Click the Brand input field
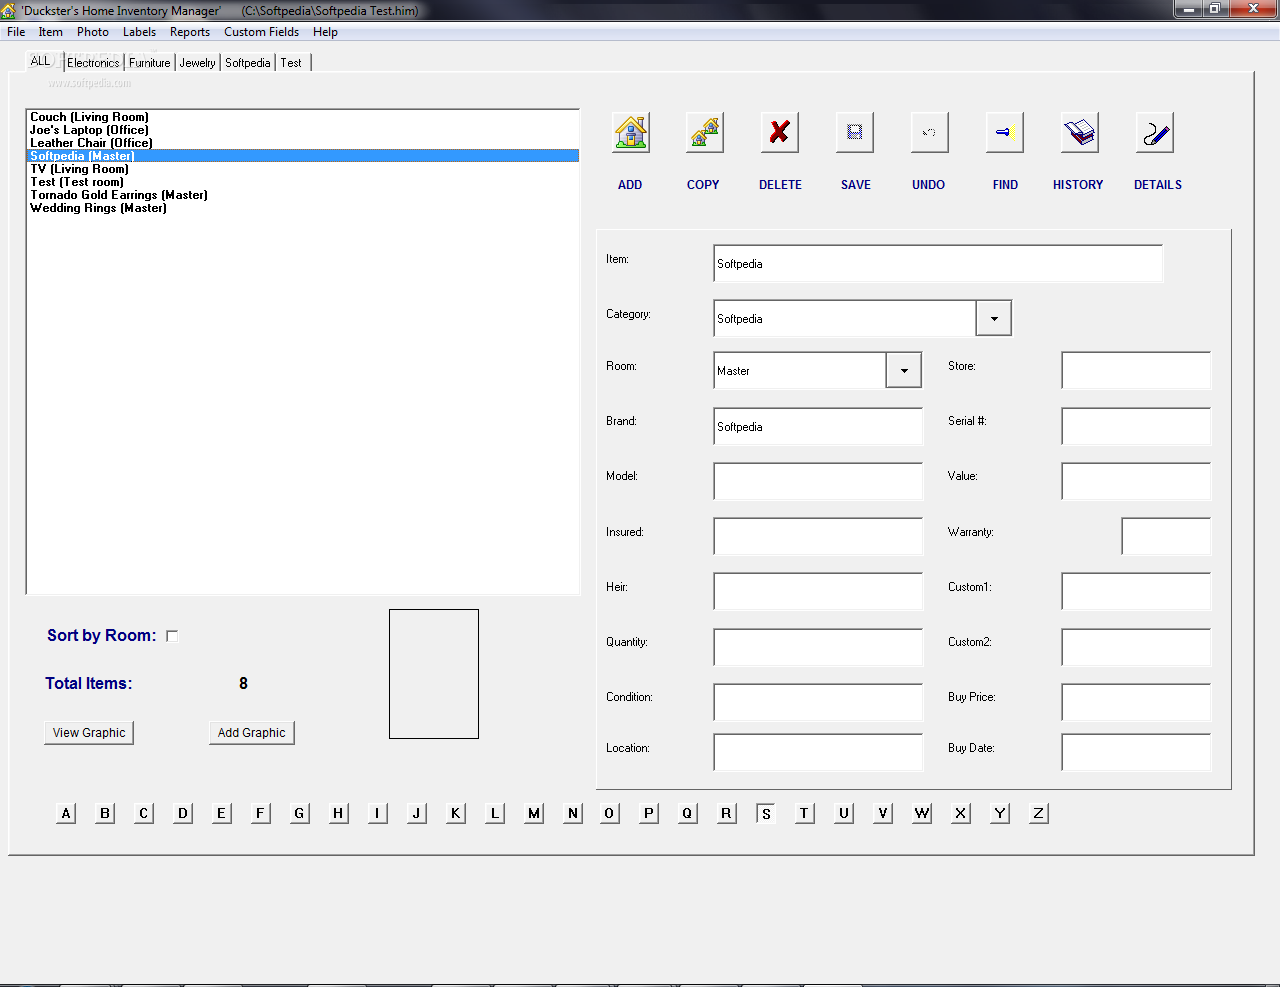 coord(818,427)
